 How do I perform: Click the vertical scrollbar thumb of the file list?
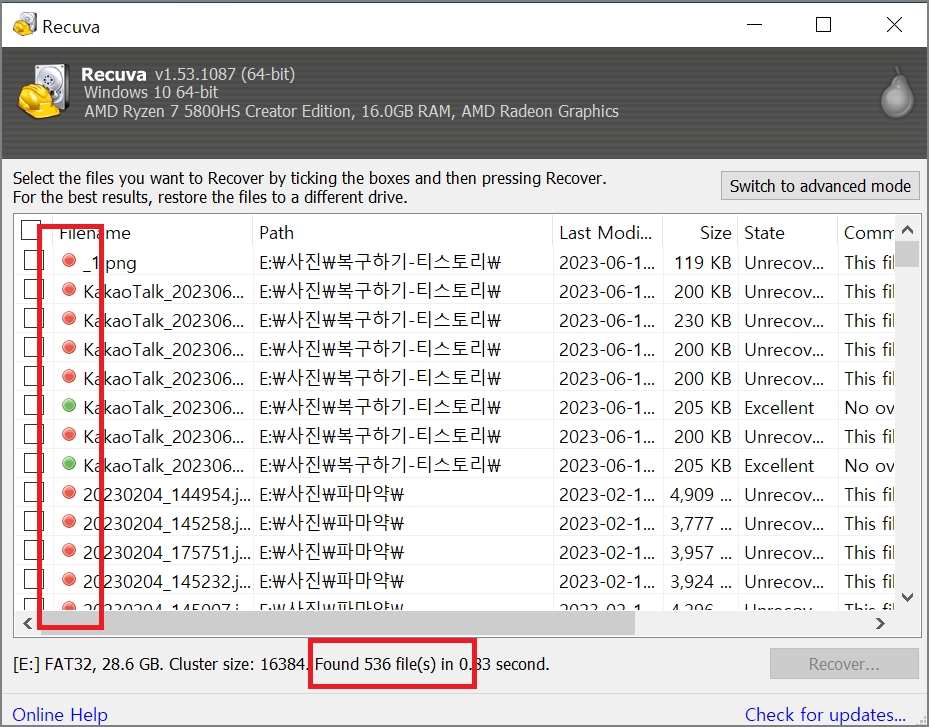(x=907, y=254)
